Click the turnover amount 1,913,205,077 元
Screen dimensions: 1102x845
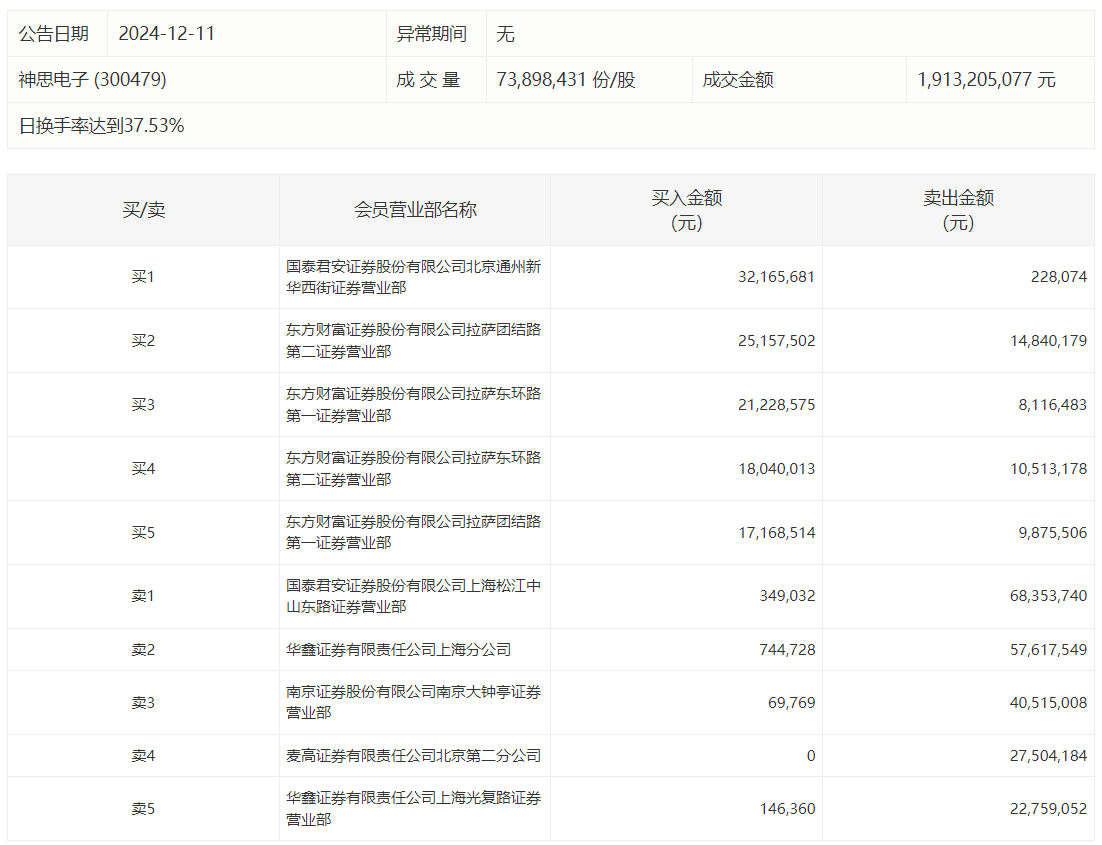986,79
